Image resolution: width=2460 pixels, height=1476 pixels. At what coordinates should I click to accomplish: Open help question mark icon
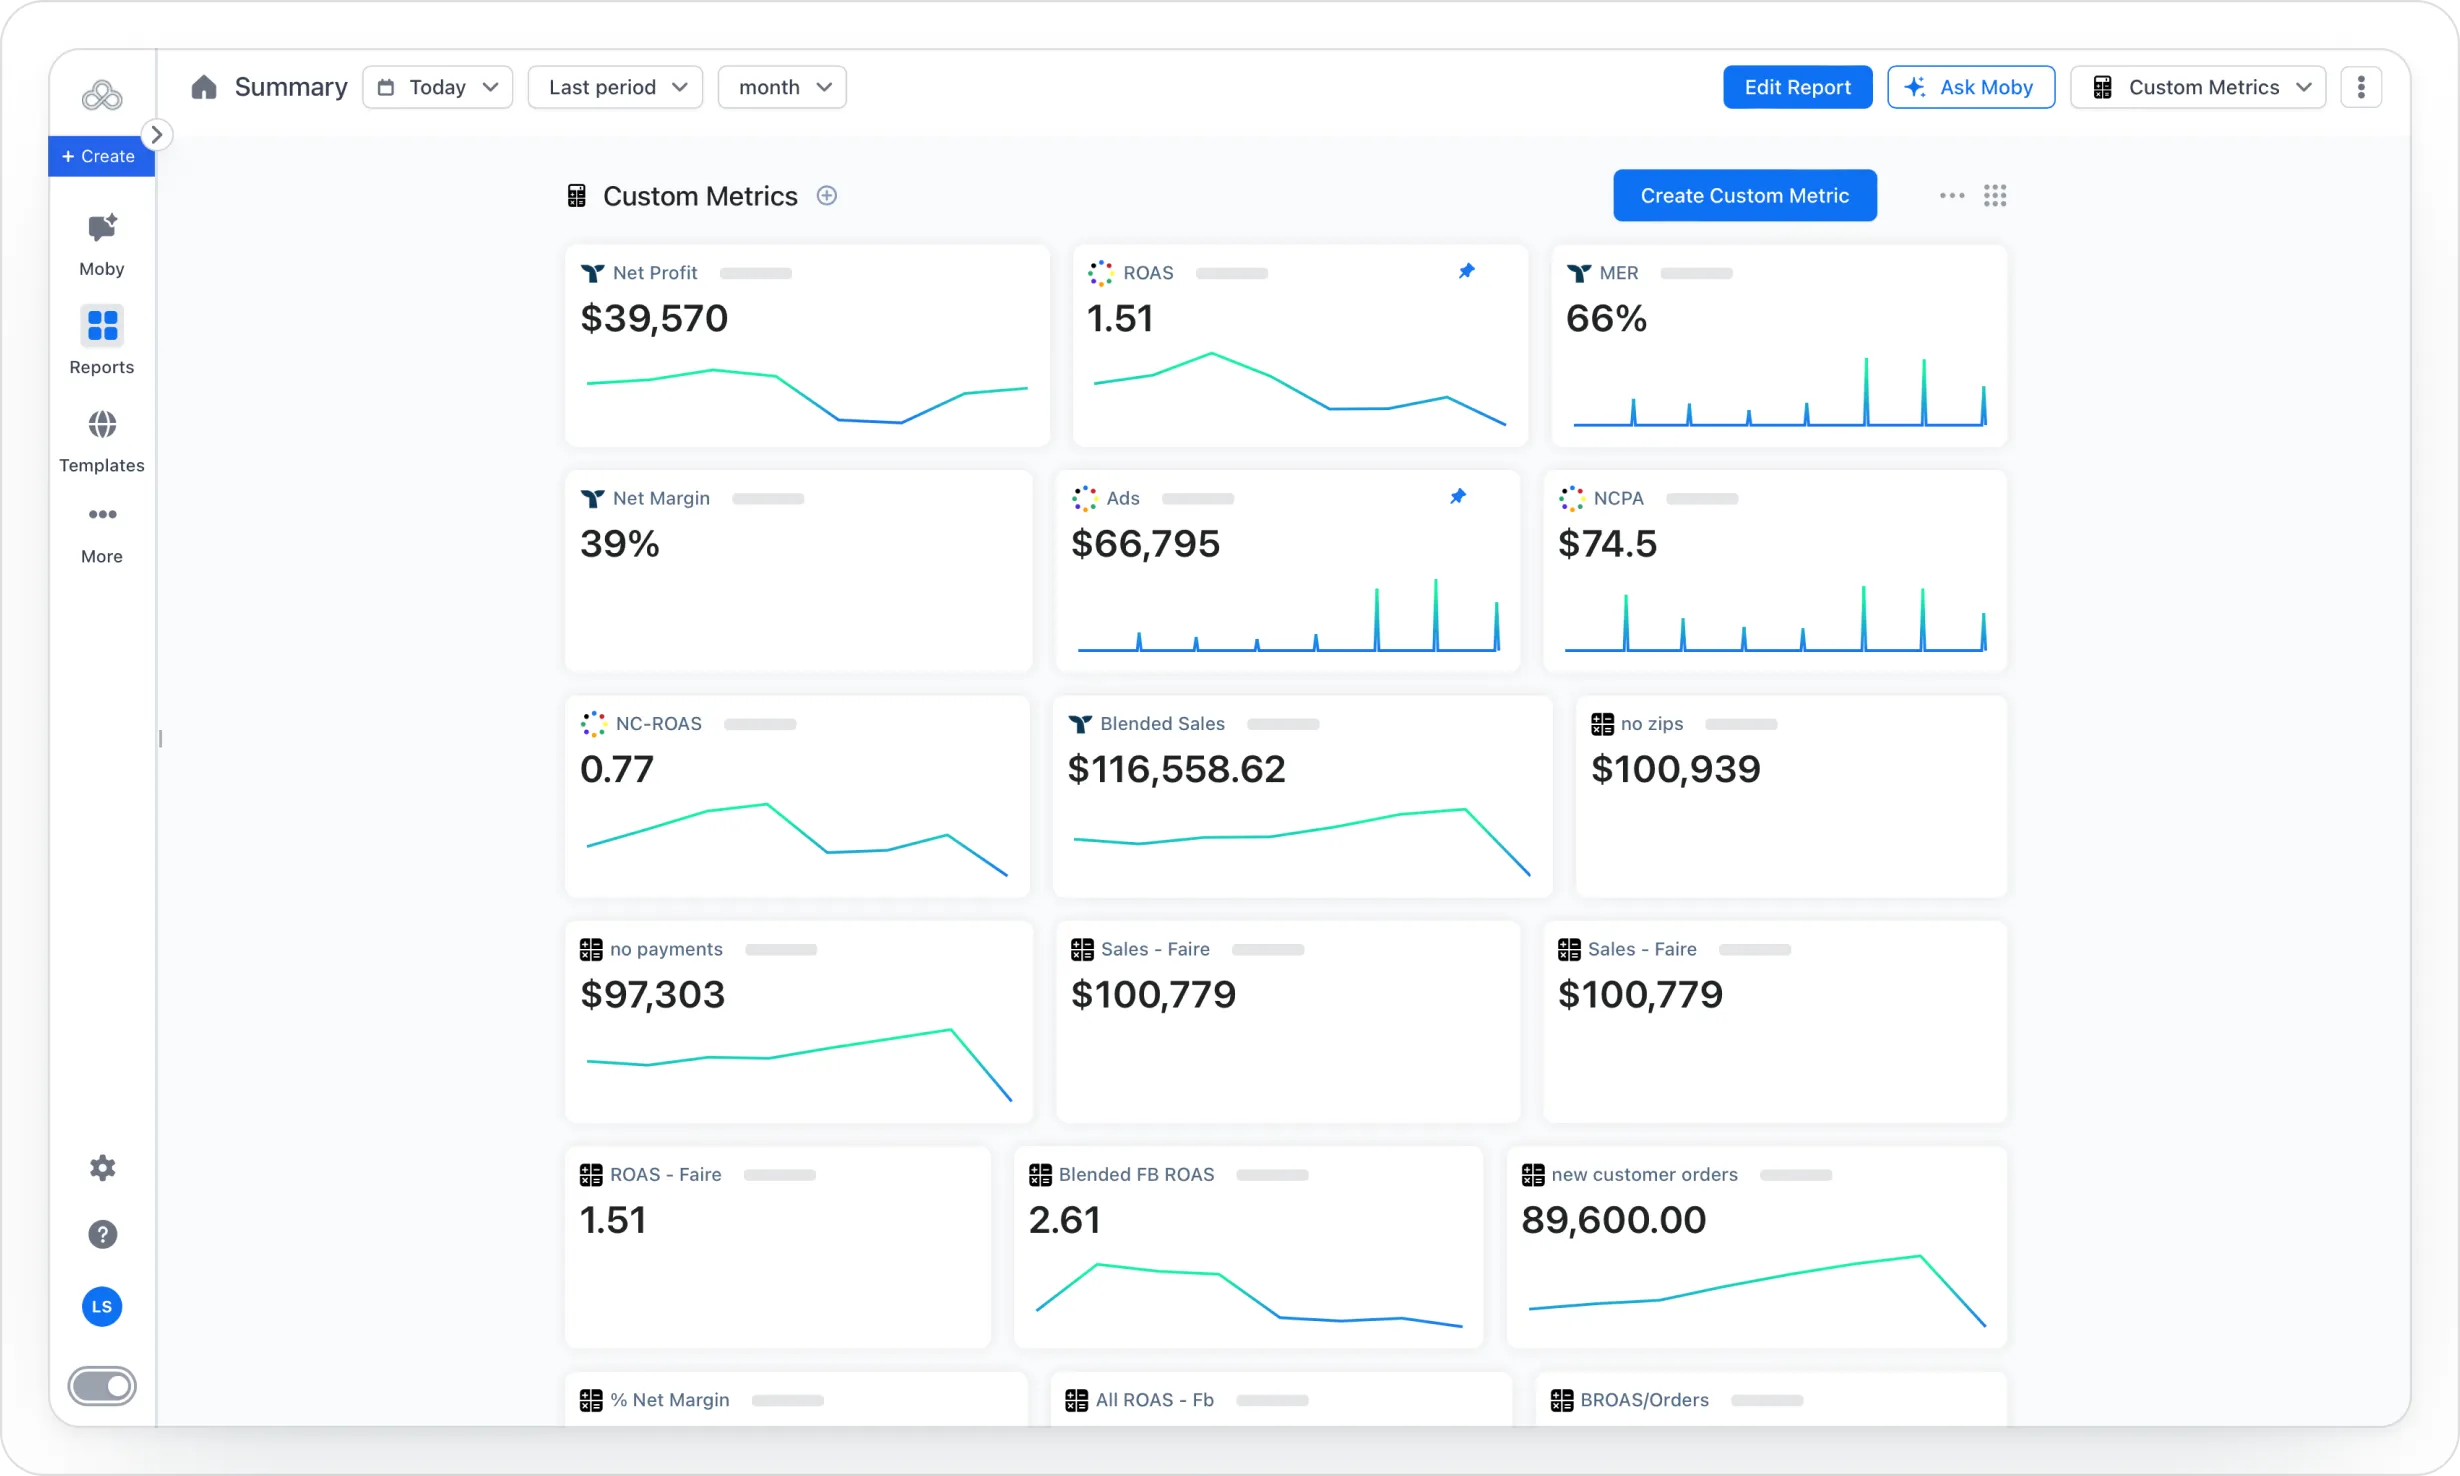click(x=102, y=1234)
